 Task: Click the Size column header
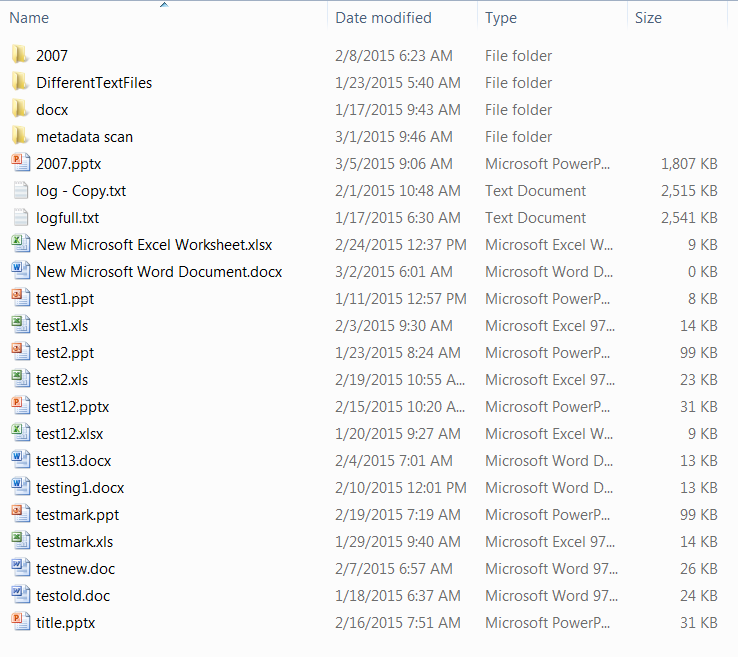pyautogui.click(x=648, y=18)
